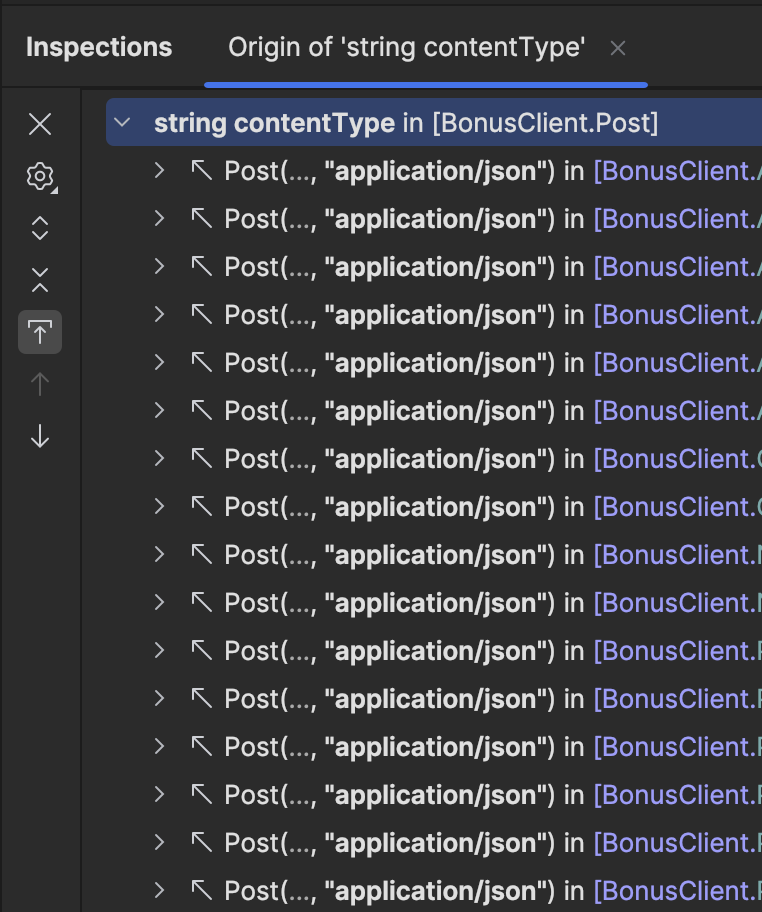Collapse the root 'string contentType' node

(123, 123)
